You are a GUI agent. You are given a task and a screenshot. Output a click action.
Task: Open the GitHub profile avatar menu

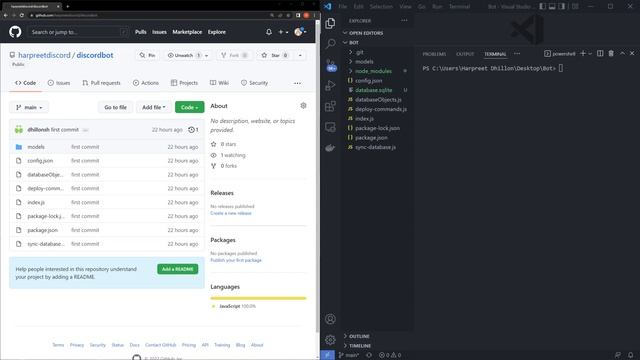pos(300,32)
